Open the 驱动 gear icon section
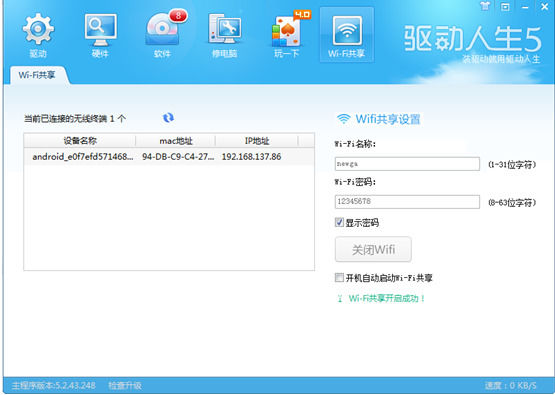This screenshot has width=555, height=395. coord(38,35)
